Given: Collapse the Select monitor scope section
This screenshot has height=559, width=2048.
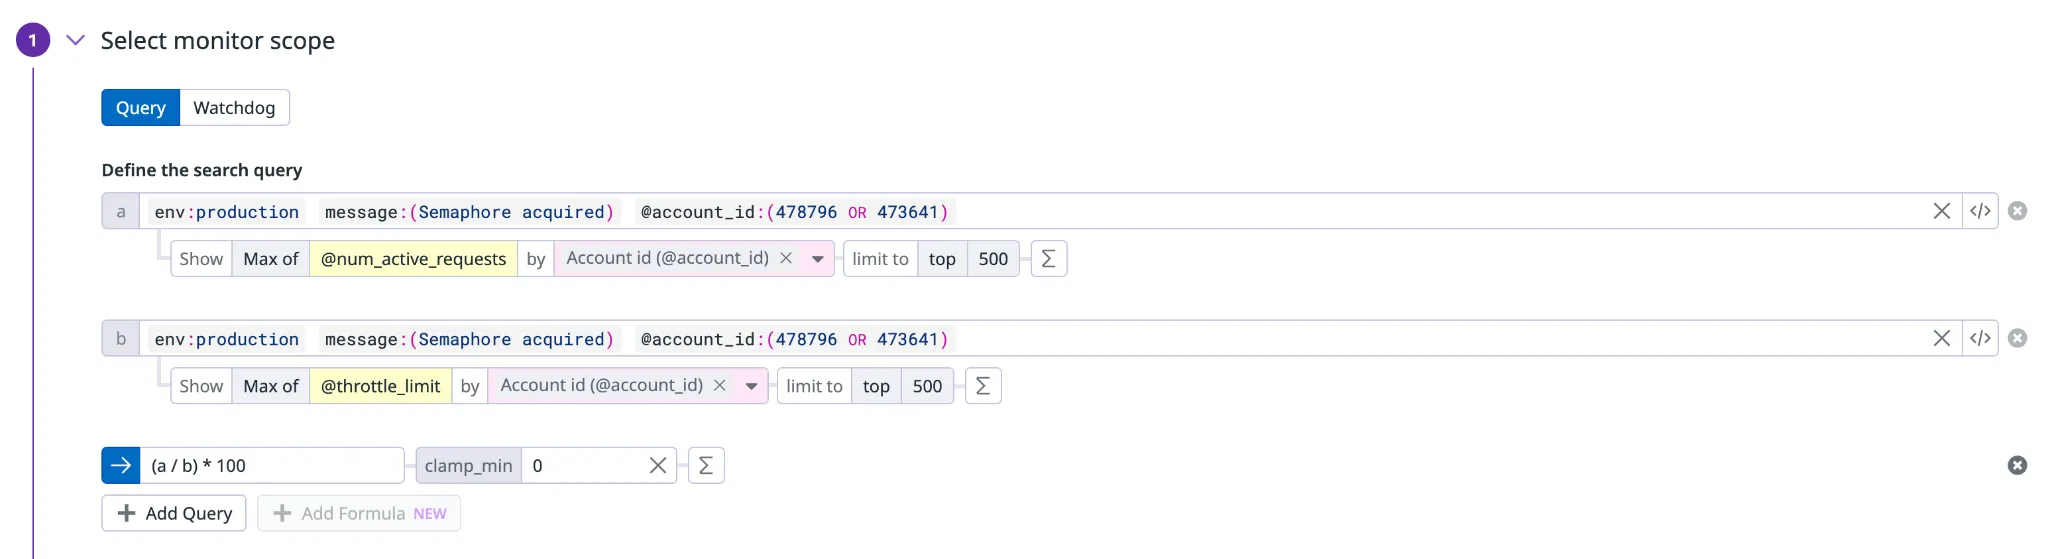Looking at the screenshot, I should pyautogui.click(x=75, y=40).
